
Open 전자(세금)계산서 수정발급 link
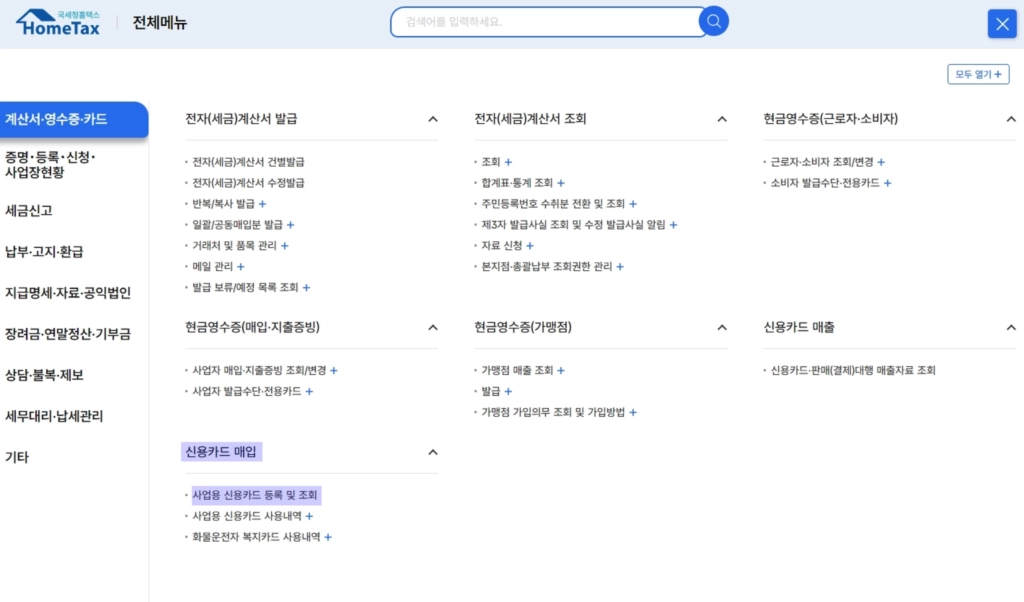[x=248, y=183]
